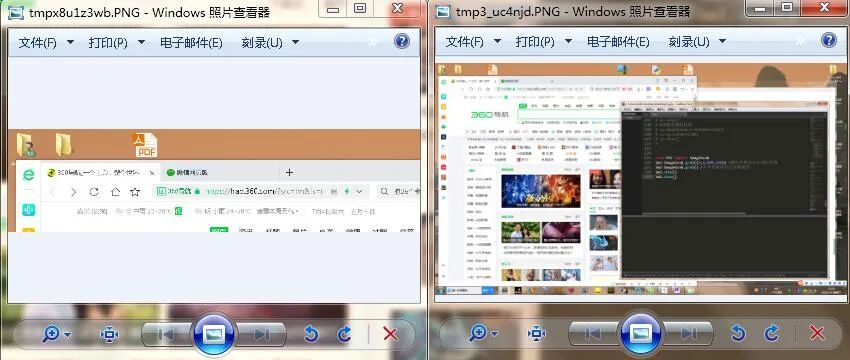The width and height of the screenshot is (850, 360).
Task: Click the zoom magnifier in the right viewer
Action: coord(478,333)
